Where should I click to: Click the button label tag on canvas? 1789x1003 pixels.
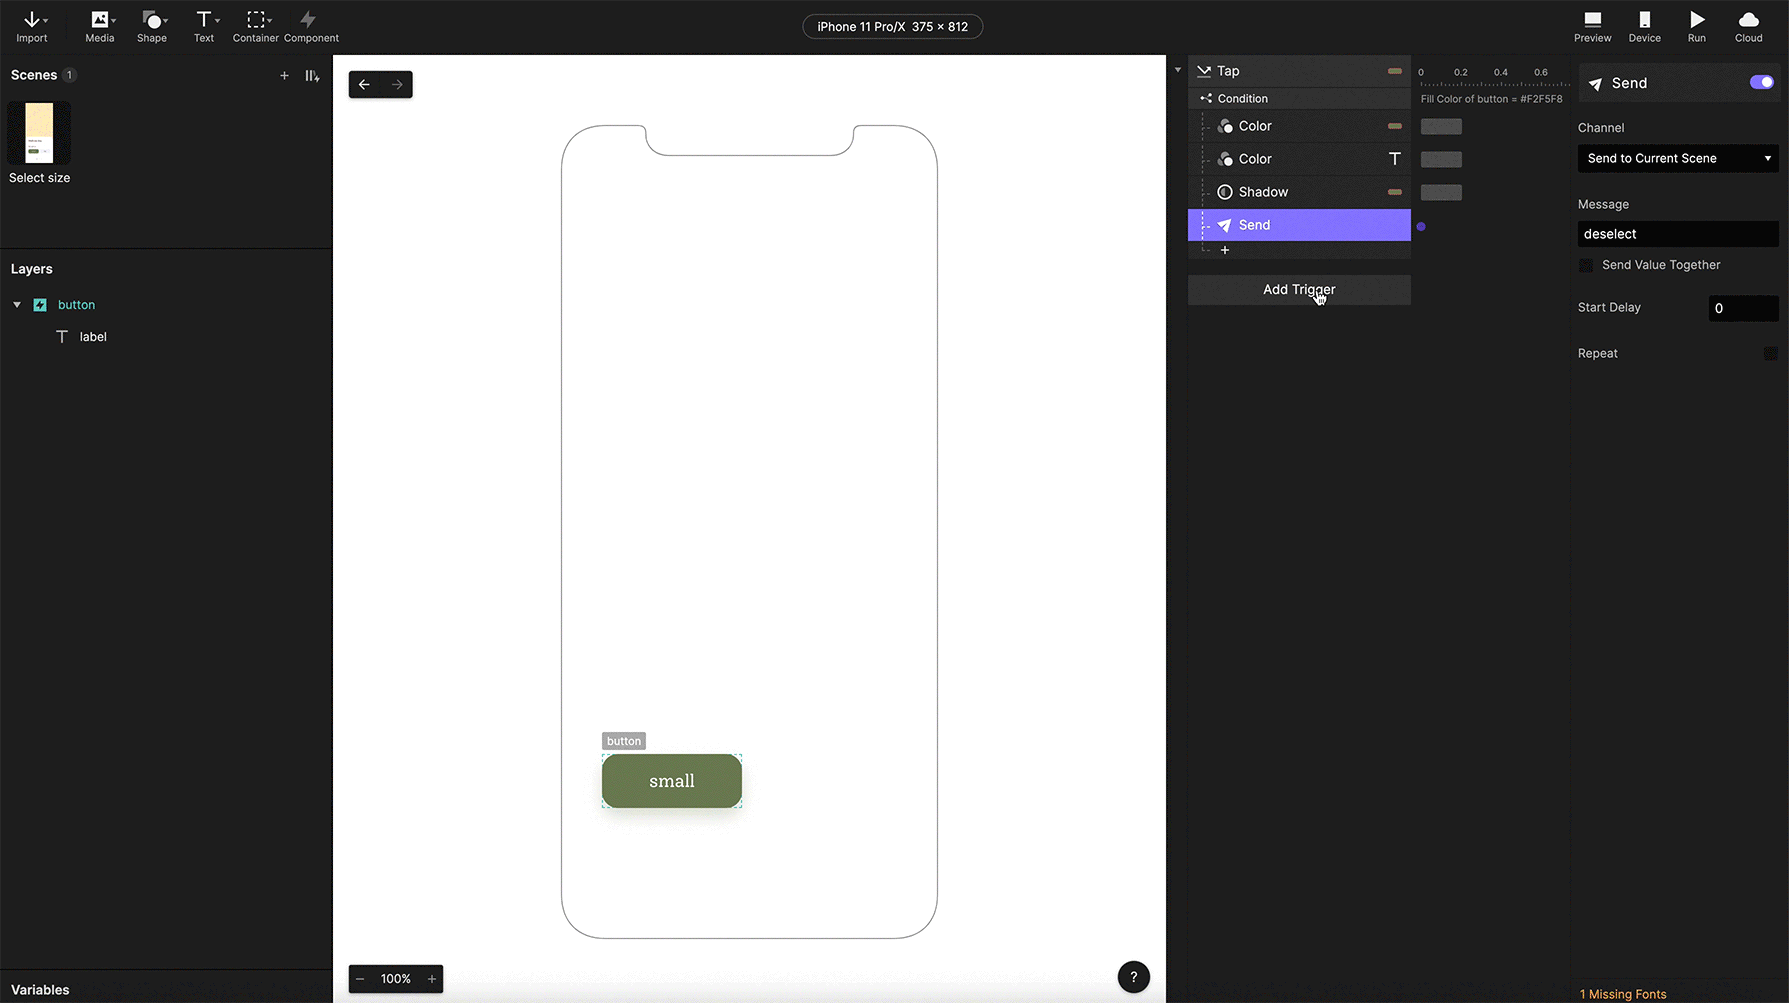(623, 741)
